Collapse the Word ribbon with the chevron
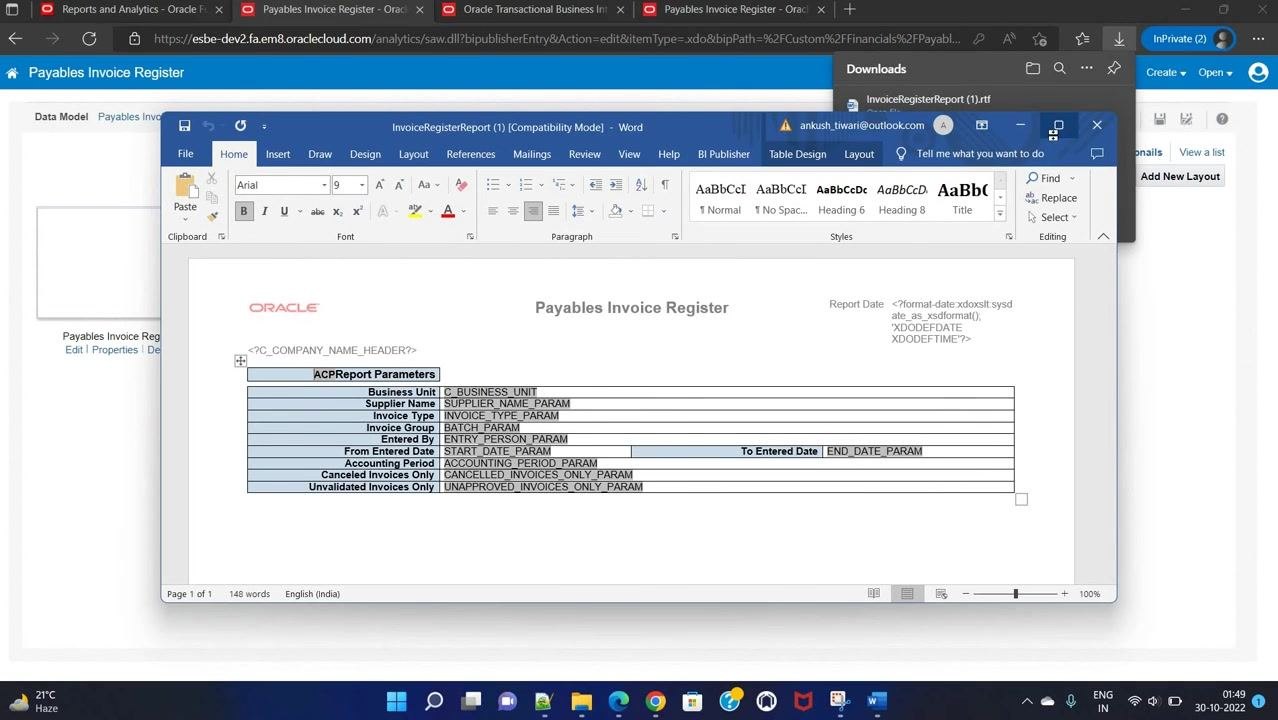 click(x=1103, y=236)
